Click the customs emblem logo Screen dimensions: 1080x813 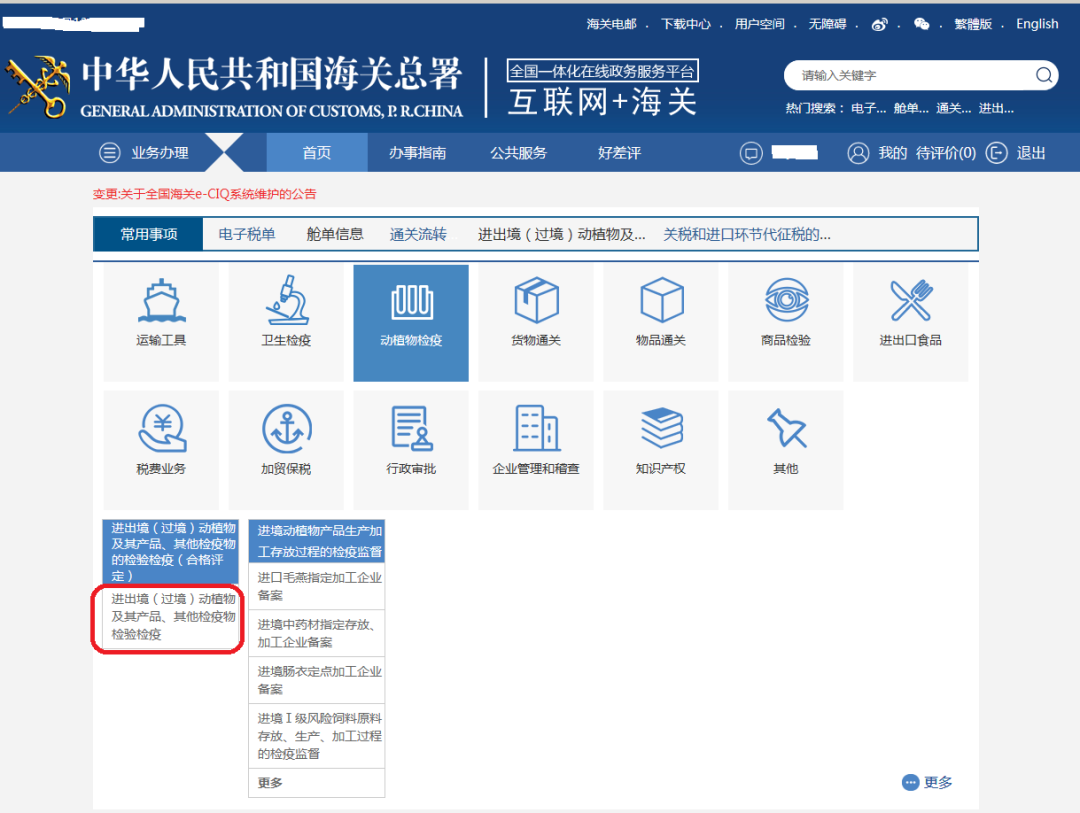point(37,88)
